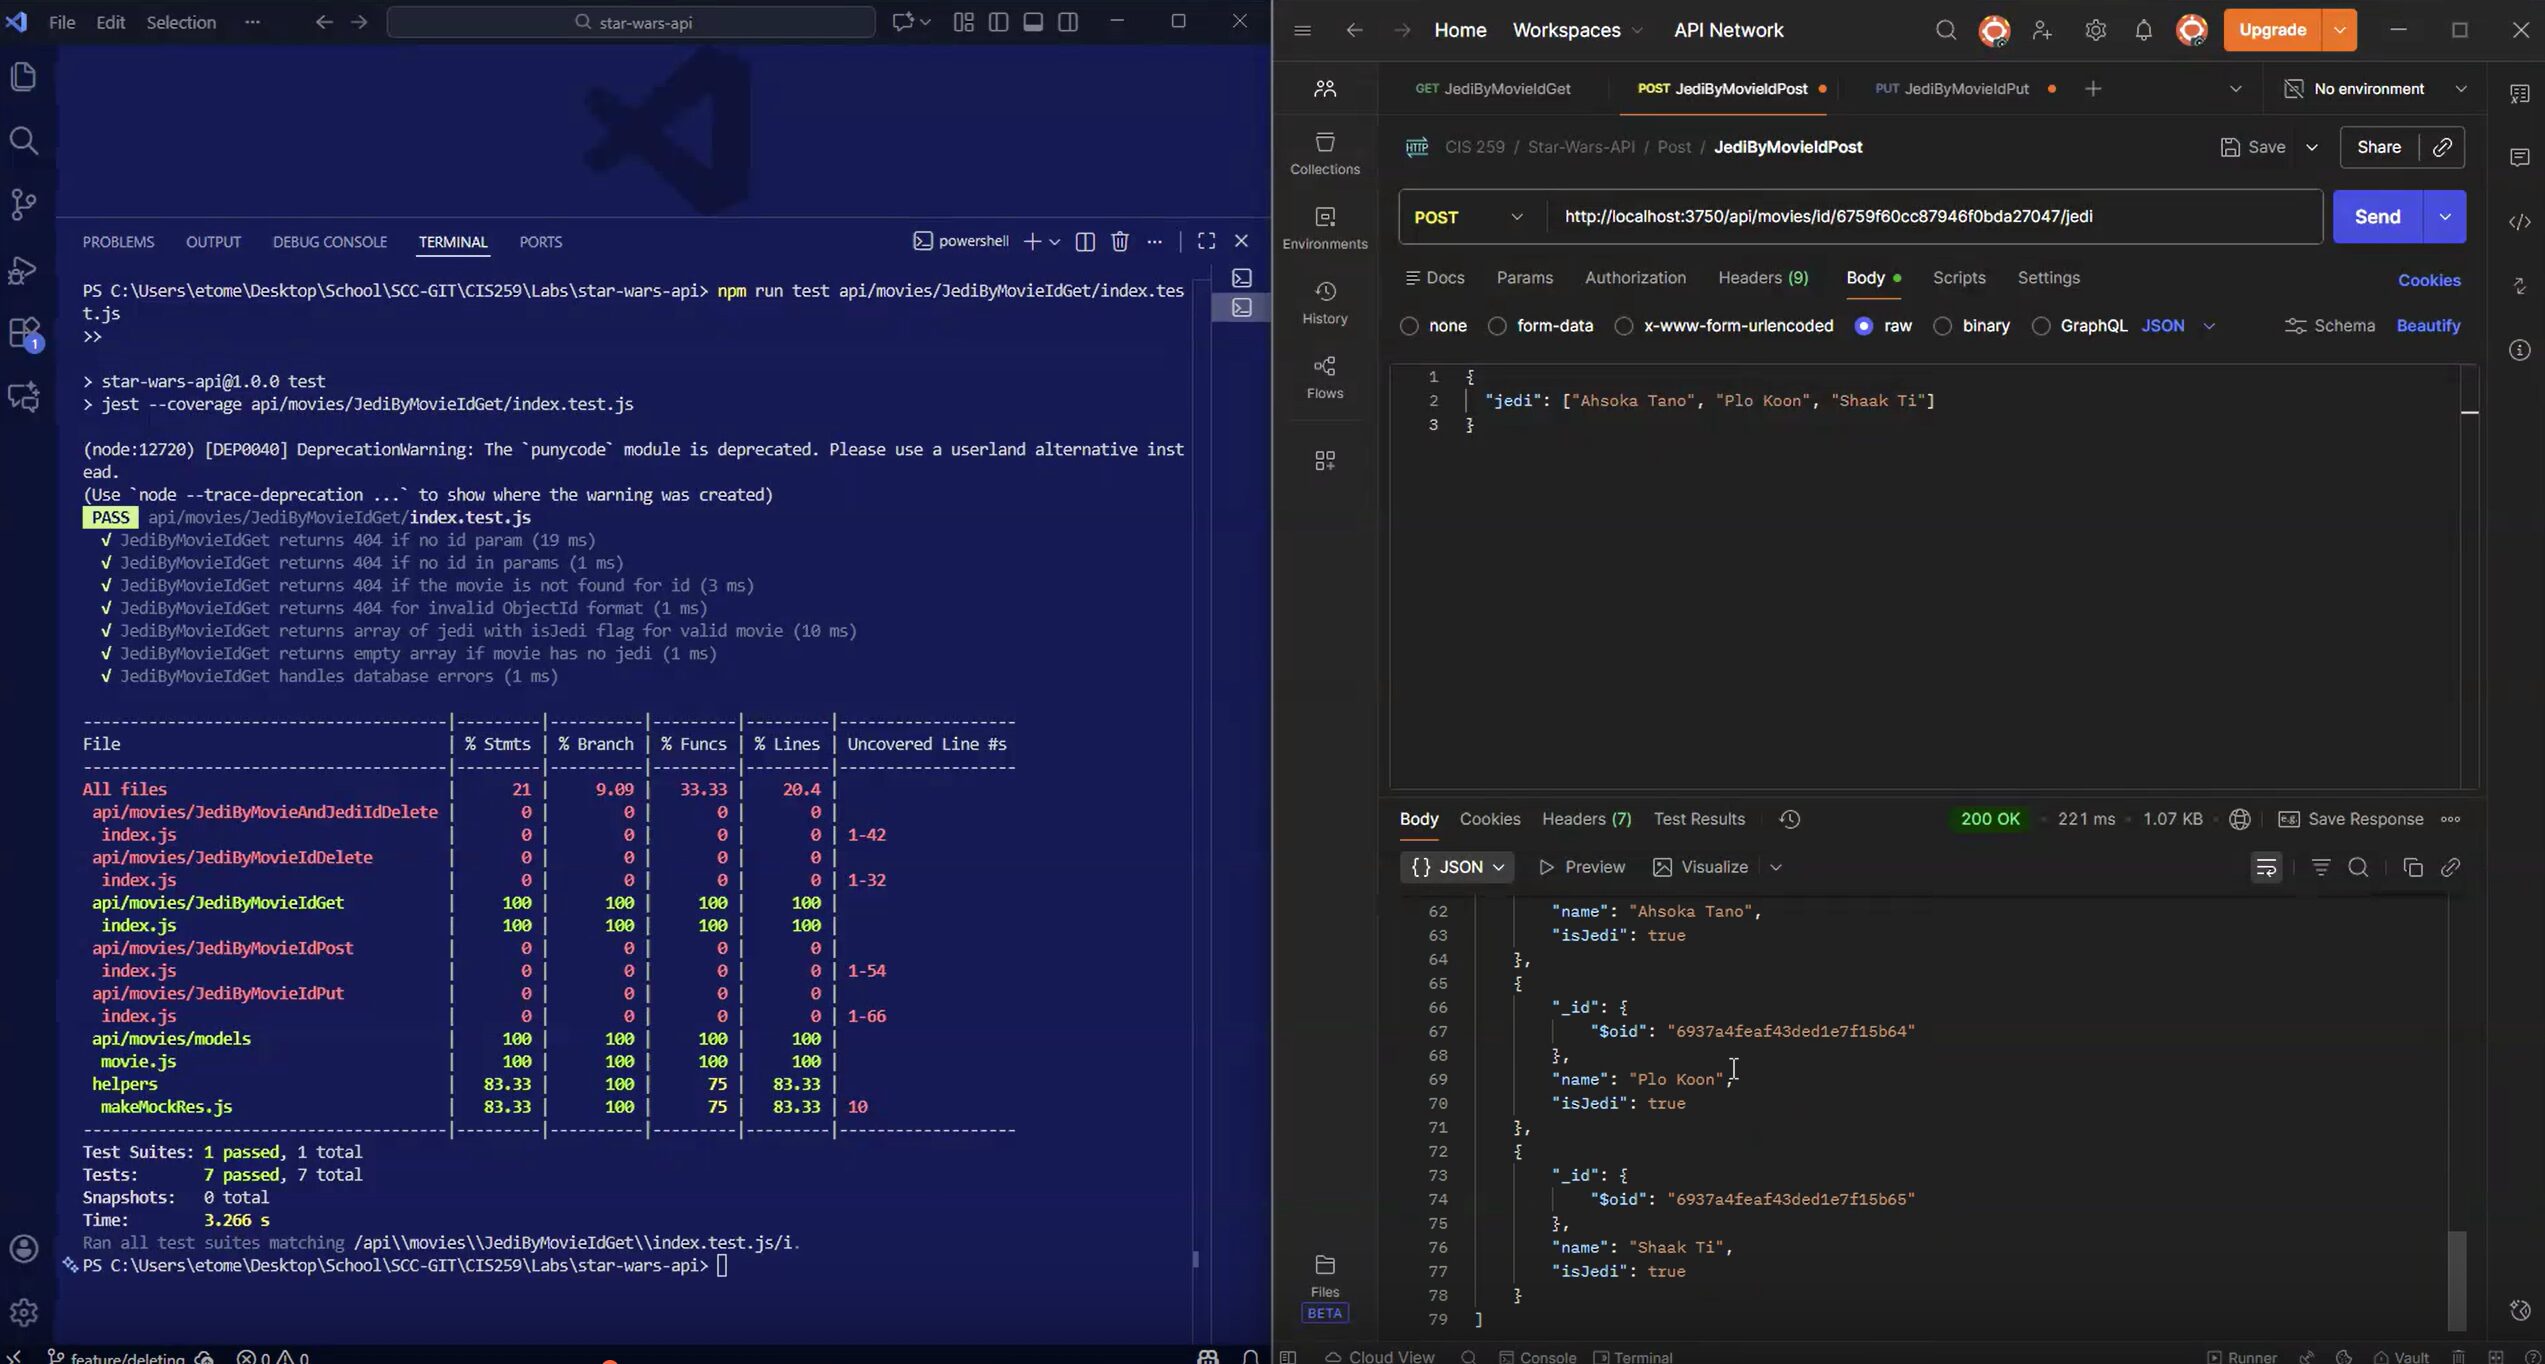
Task: Open JSON response format dropdown
Action: (1457, 867)
